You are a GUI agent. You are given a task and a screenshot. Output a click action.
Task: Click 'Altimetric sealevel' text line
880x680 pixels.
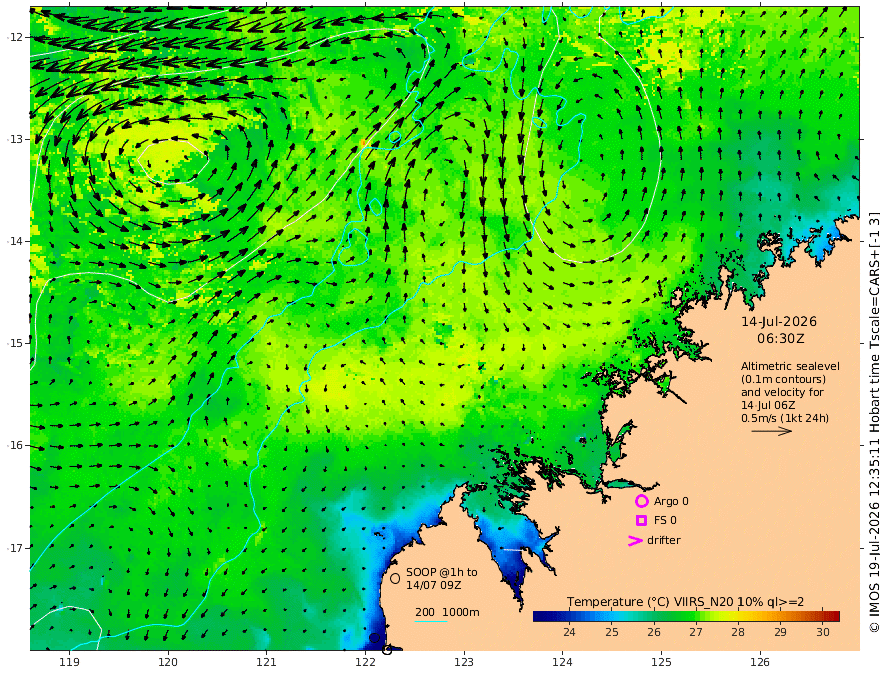pos(790,366)
